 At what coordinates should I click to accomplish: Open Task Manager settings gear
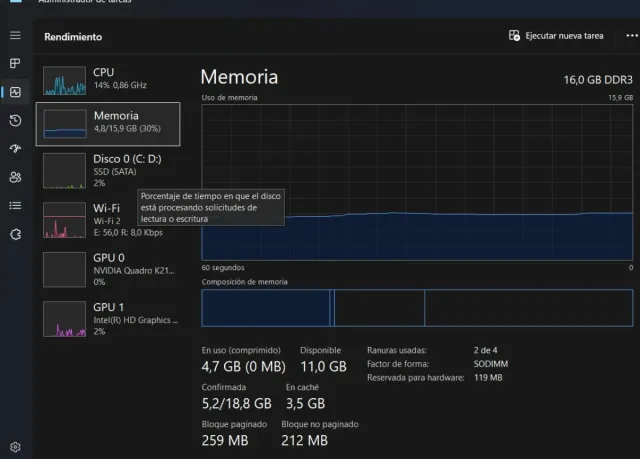(x=15, y=446)
